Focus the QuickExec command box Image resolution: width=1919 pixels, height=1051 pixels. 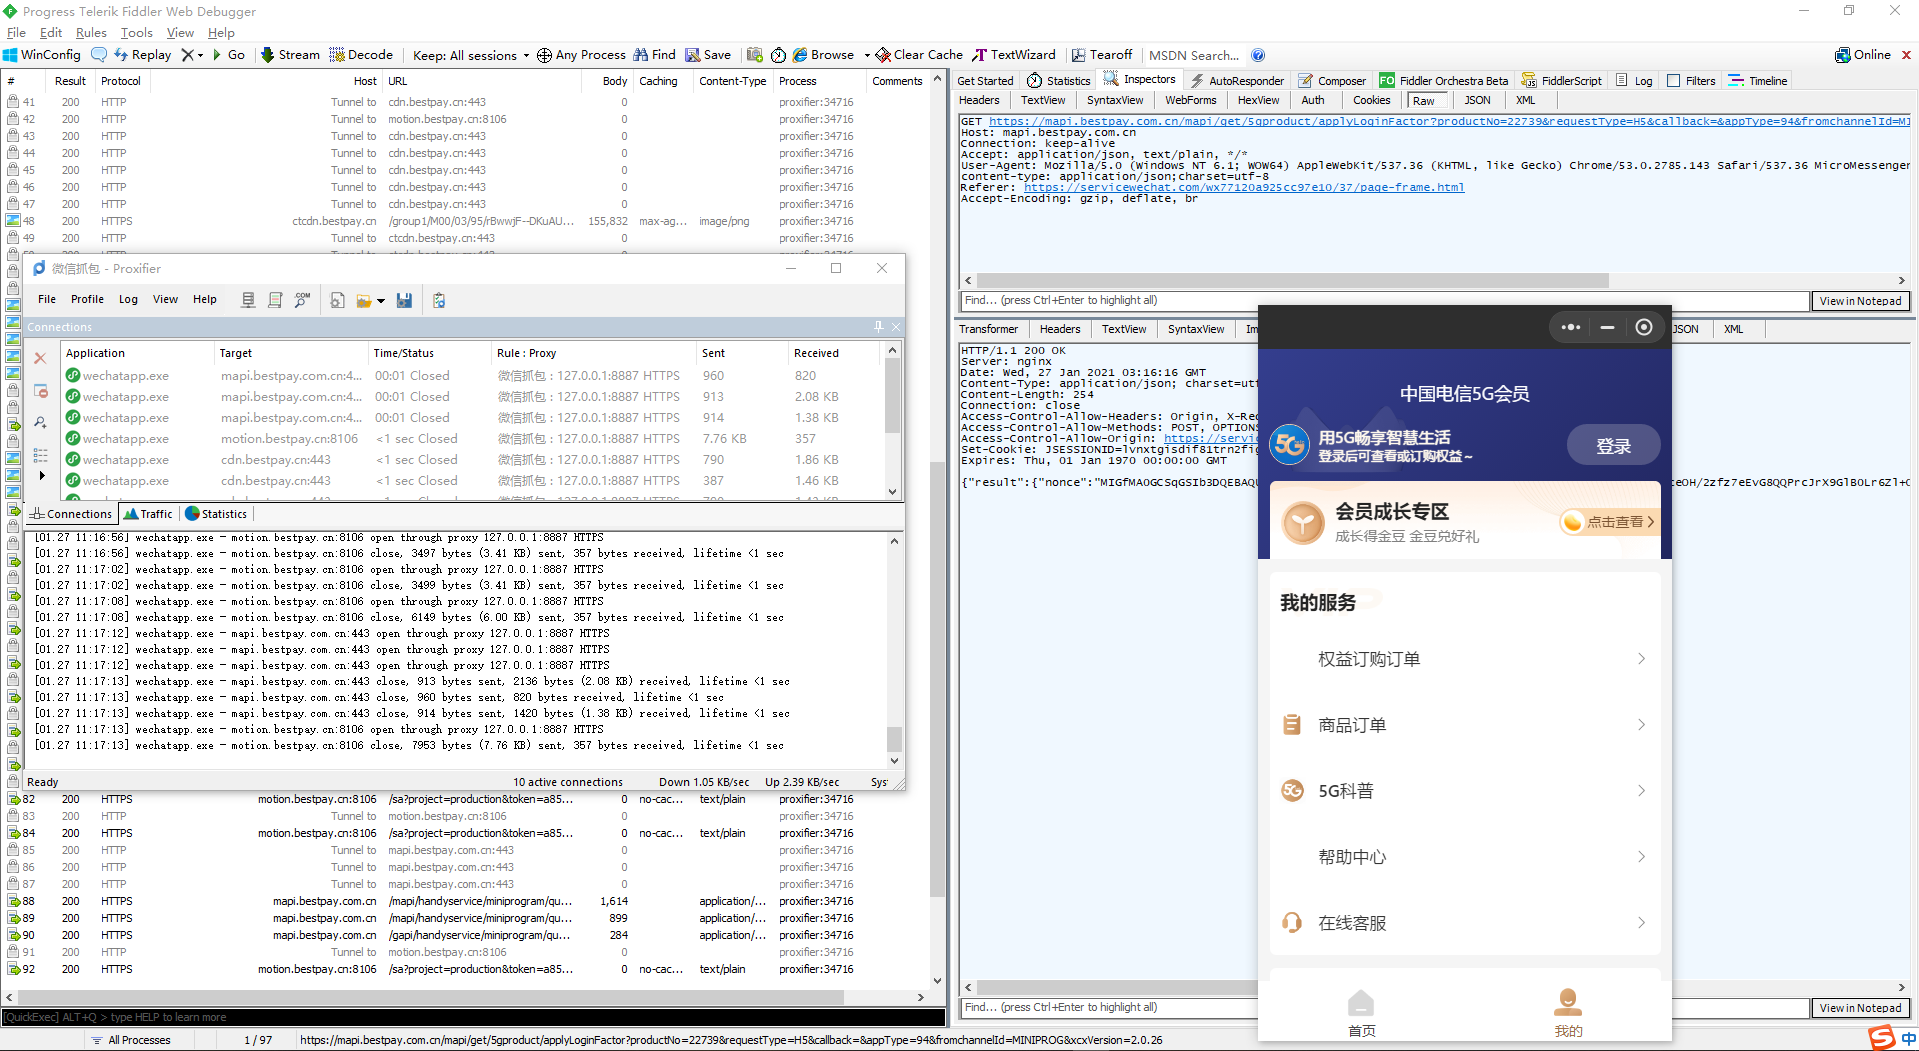473,1017
